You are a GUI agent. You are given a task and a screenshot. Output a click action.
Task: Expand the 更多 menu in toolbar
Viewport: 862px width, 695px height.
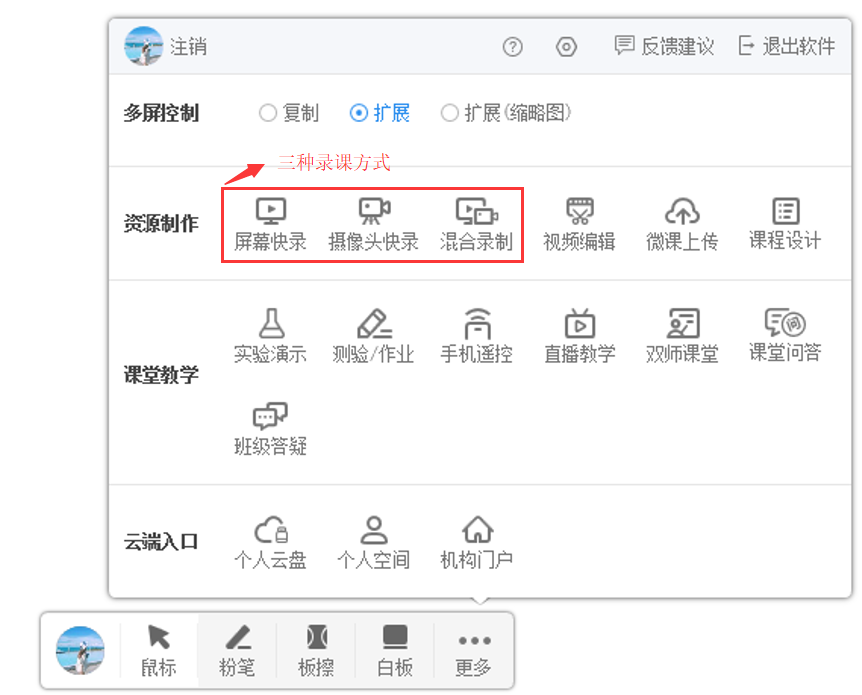pos(474,651)
